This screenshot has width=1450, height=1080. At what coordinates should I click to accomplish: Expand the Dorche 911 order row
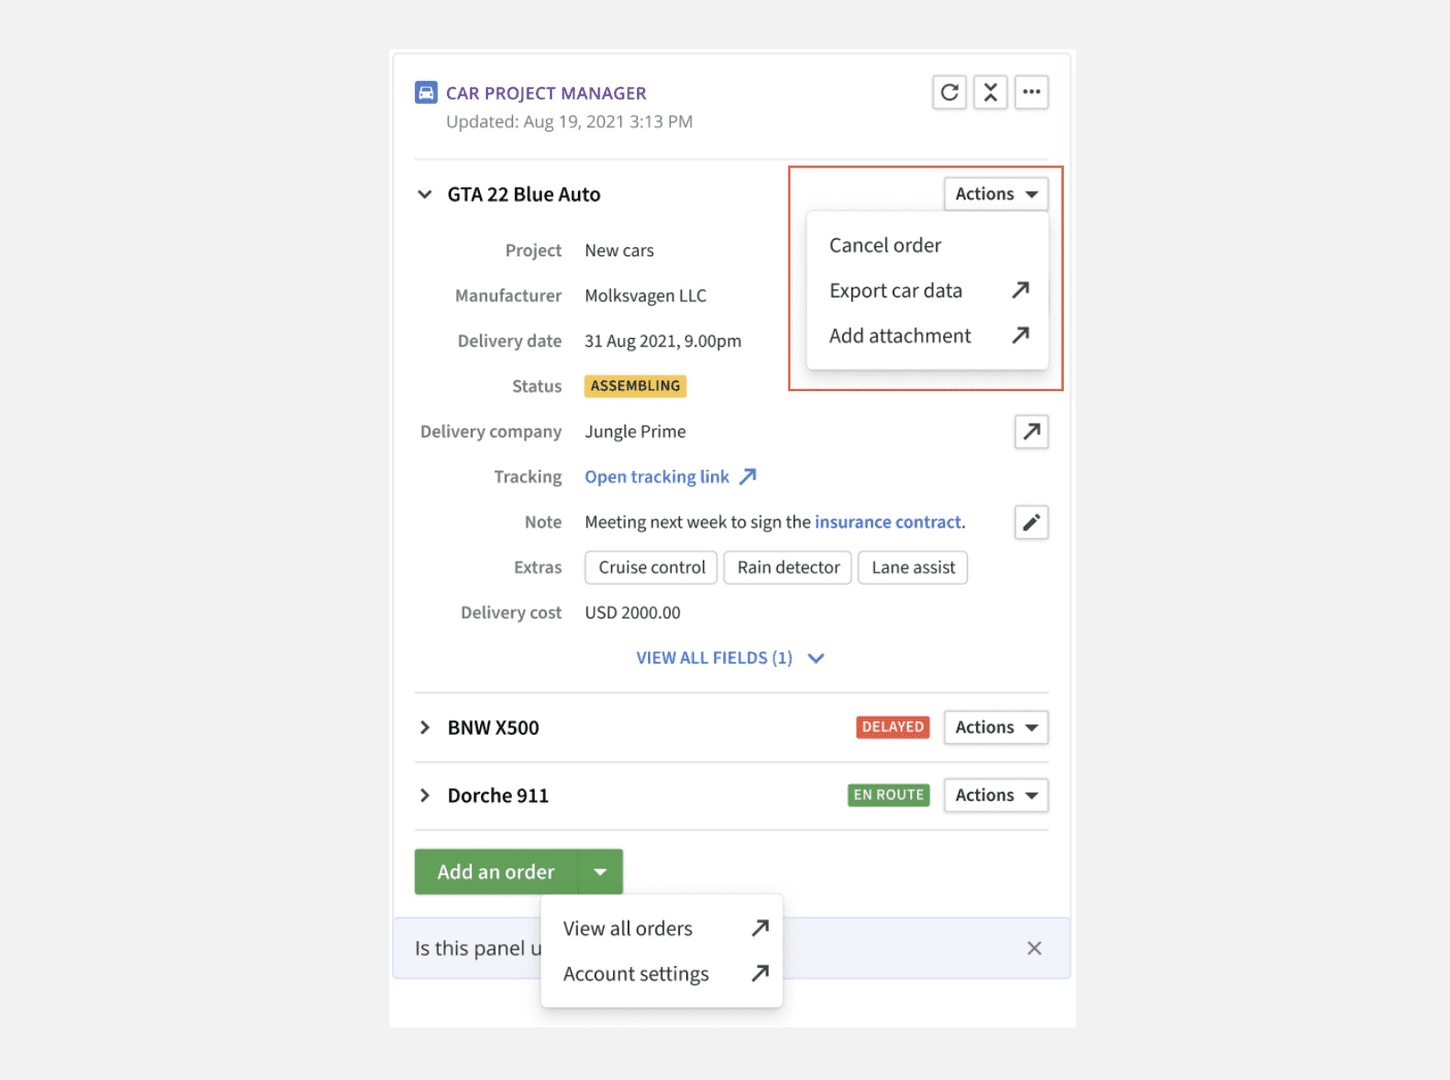425,795
